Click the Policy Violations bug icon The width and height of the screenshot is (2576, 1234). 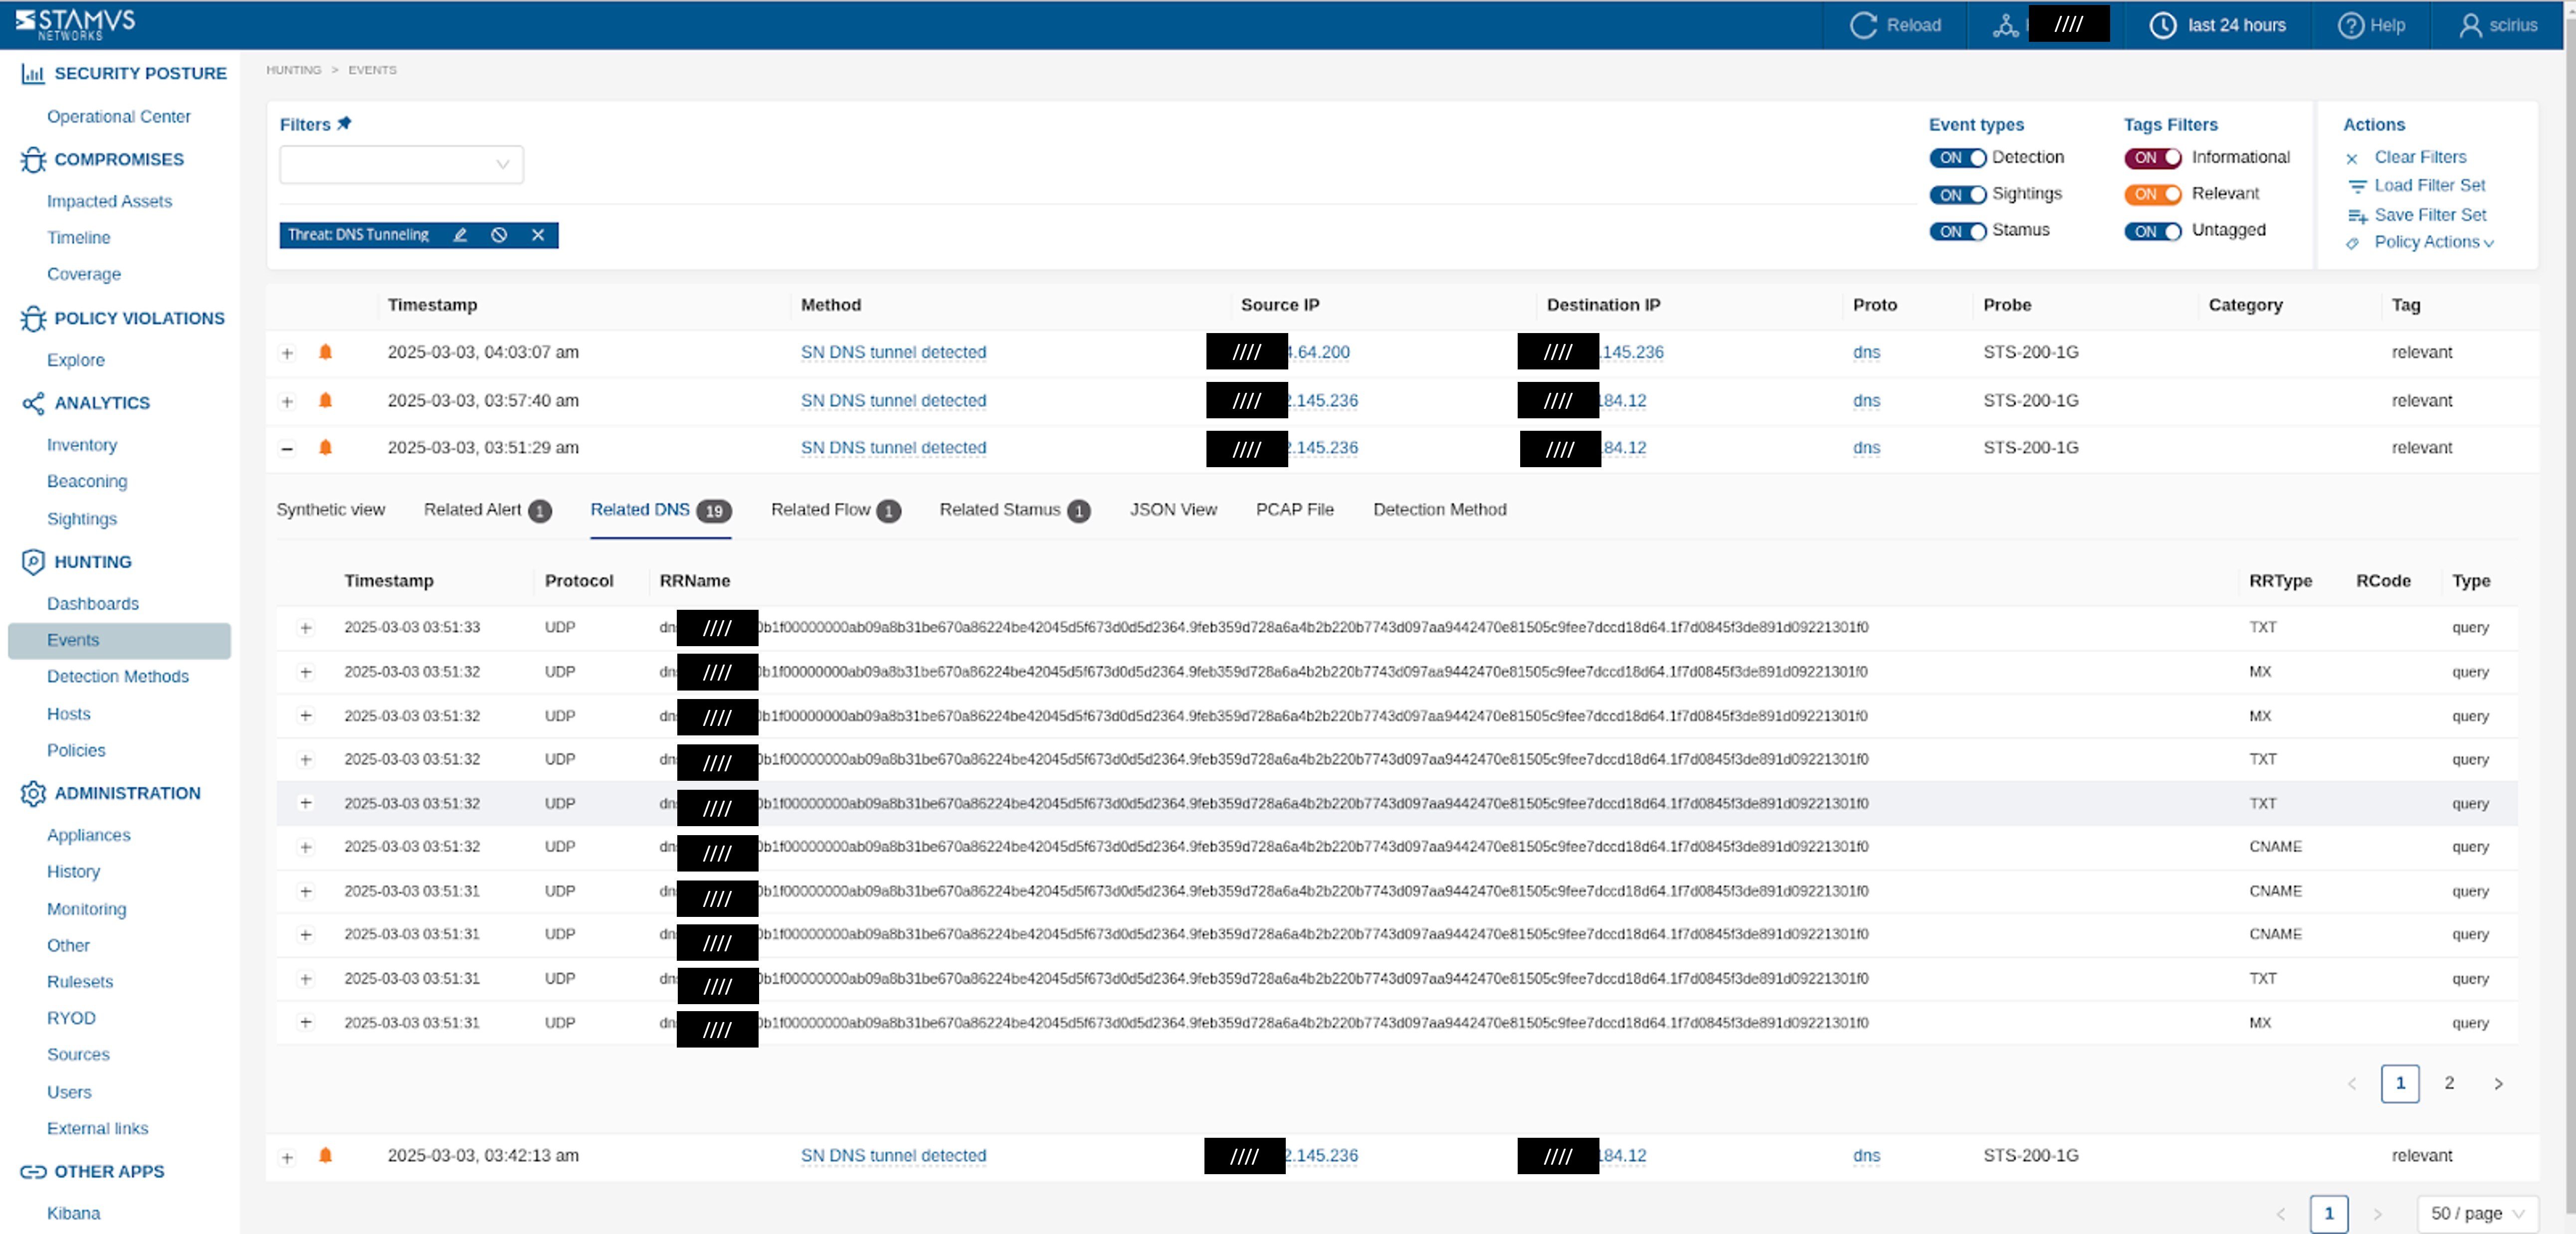pyautogui.click(x=33, y=318)
